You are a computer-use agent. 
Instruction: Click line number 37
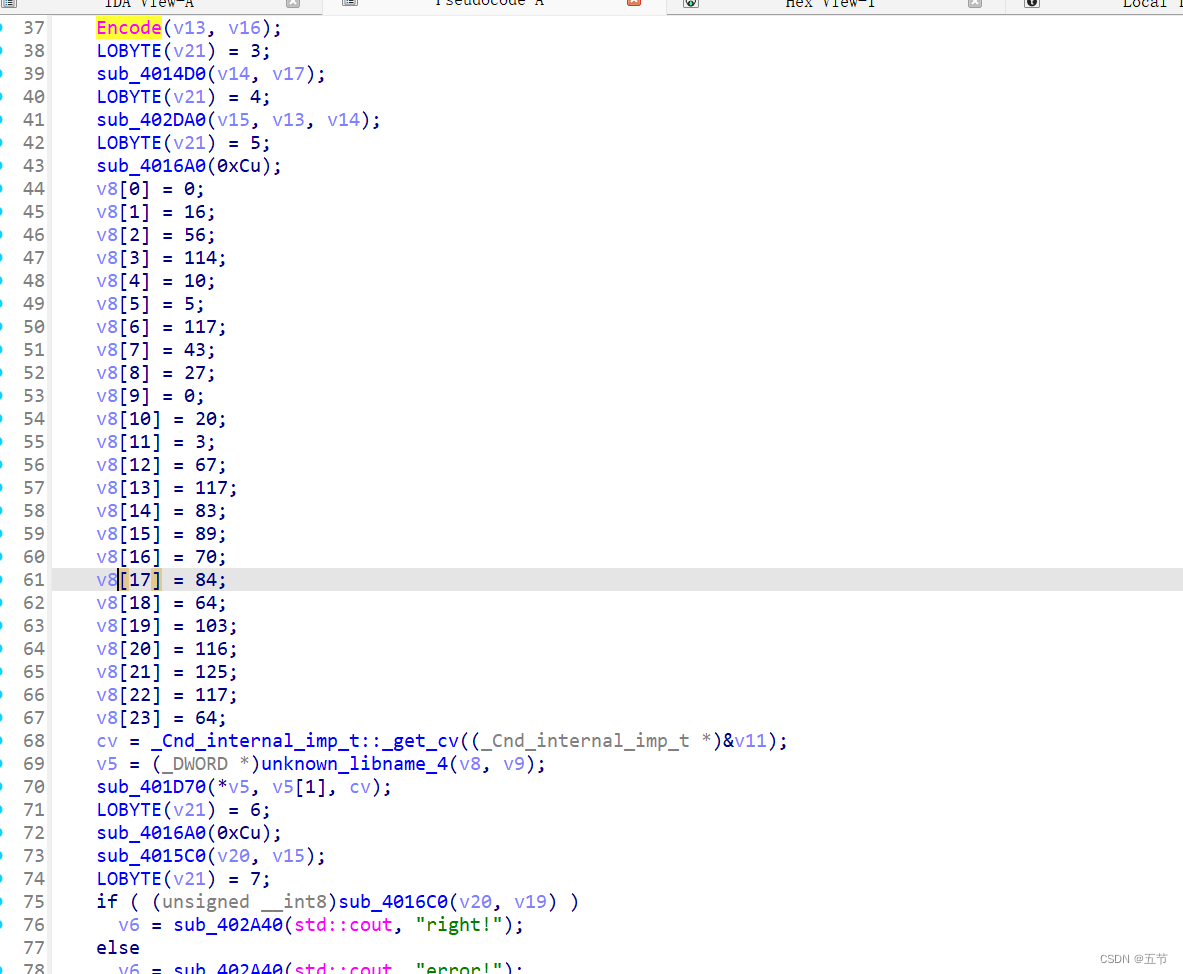pos(34,28)
